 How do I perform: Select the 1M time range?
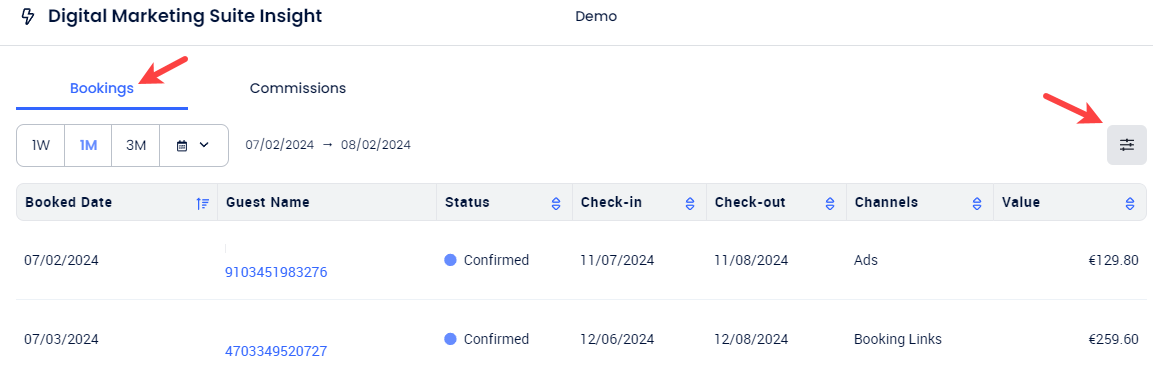(88, 145)
